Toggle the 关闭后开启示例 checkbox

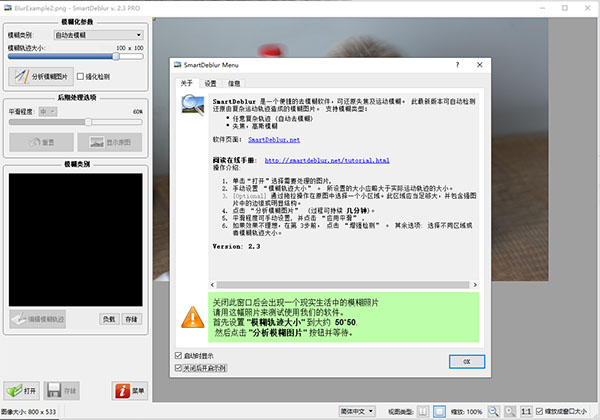pos(178,368)
